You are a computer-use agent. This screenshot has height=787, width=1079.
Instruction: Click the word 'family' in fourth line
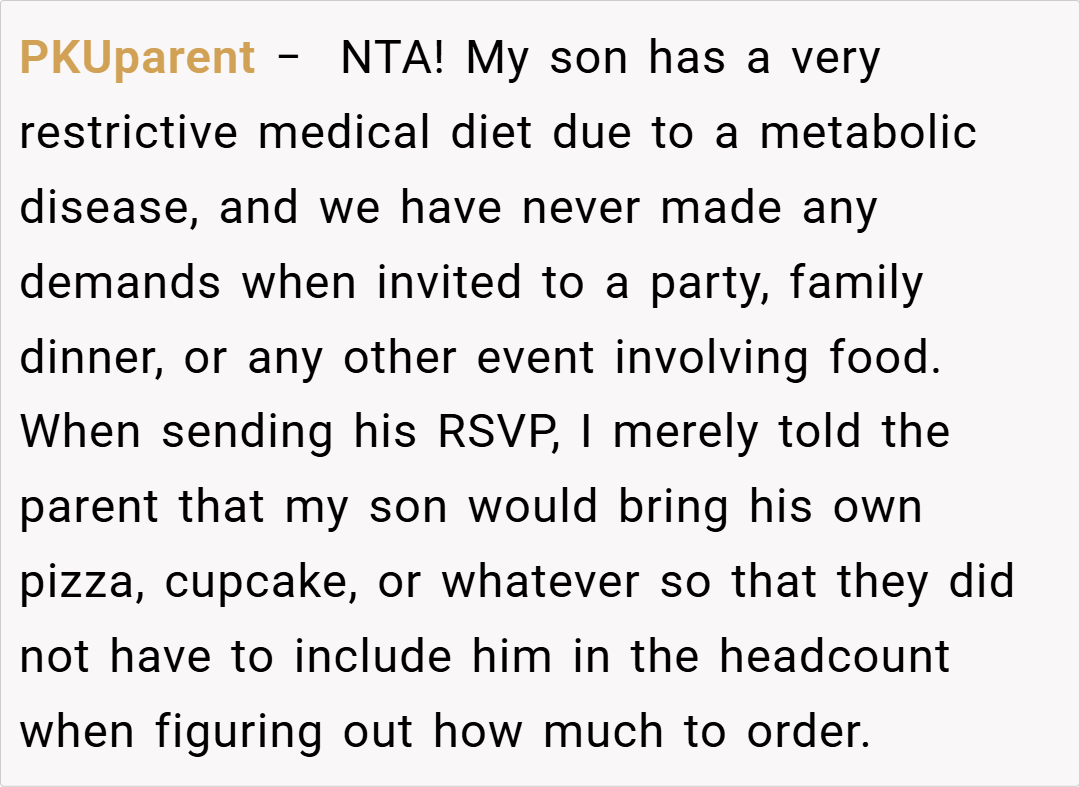(x=856, y=283)
